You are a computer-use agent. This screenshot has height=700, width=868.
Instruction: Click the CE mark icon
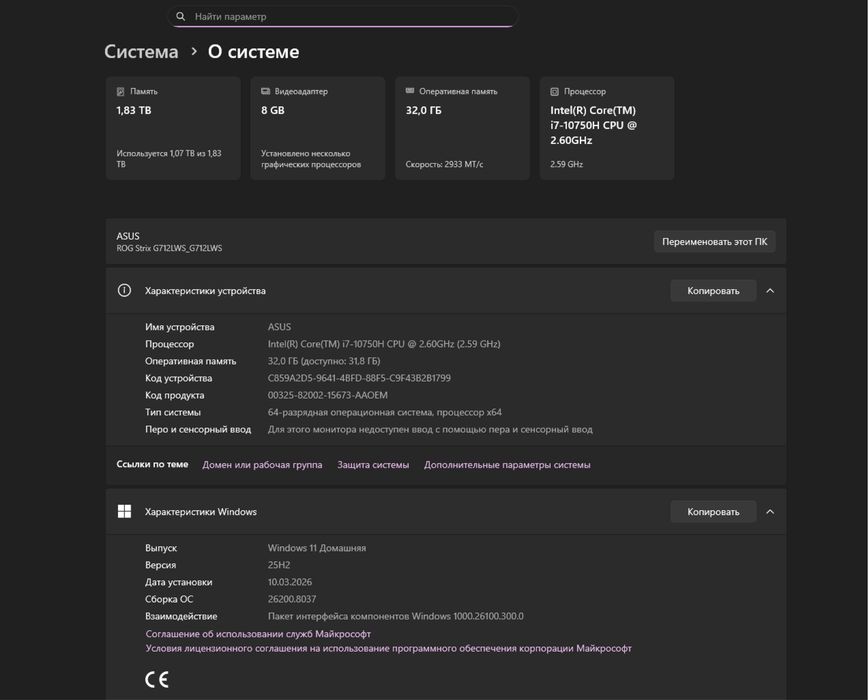tap(157, 679)
